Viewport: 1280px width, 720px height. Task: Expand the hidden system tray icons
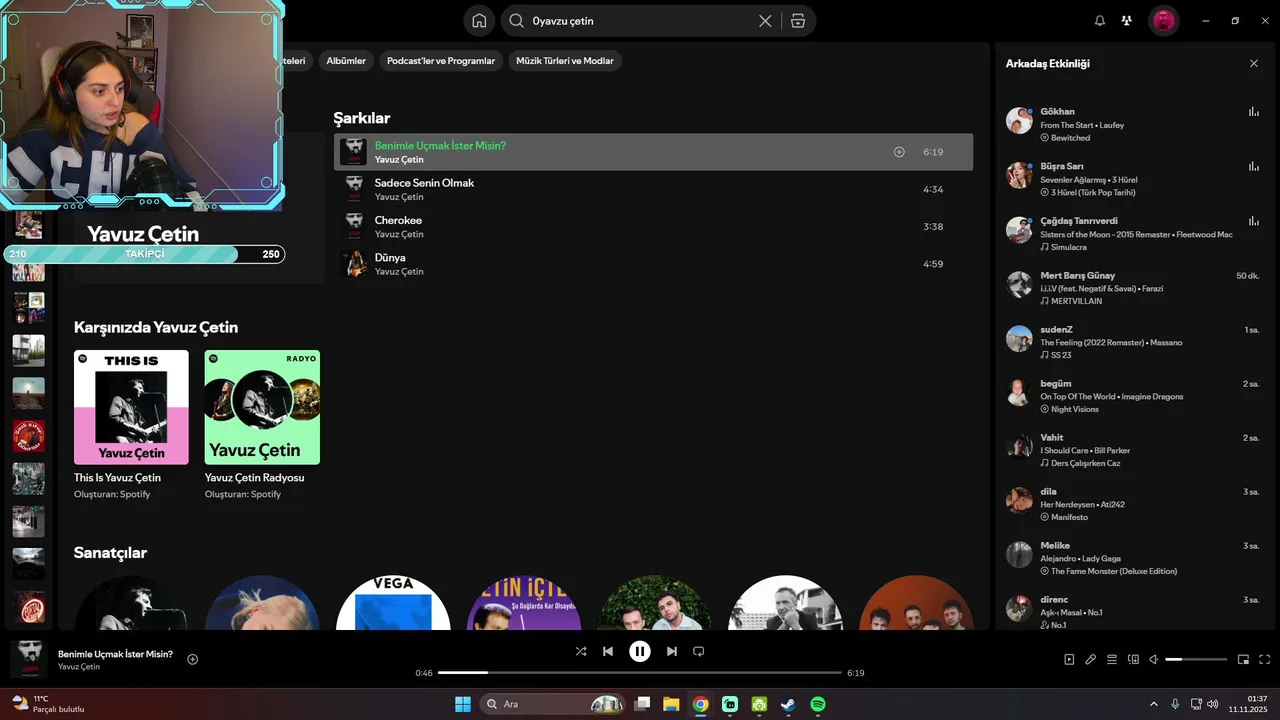coord(1153,704)
